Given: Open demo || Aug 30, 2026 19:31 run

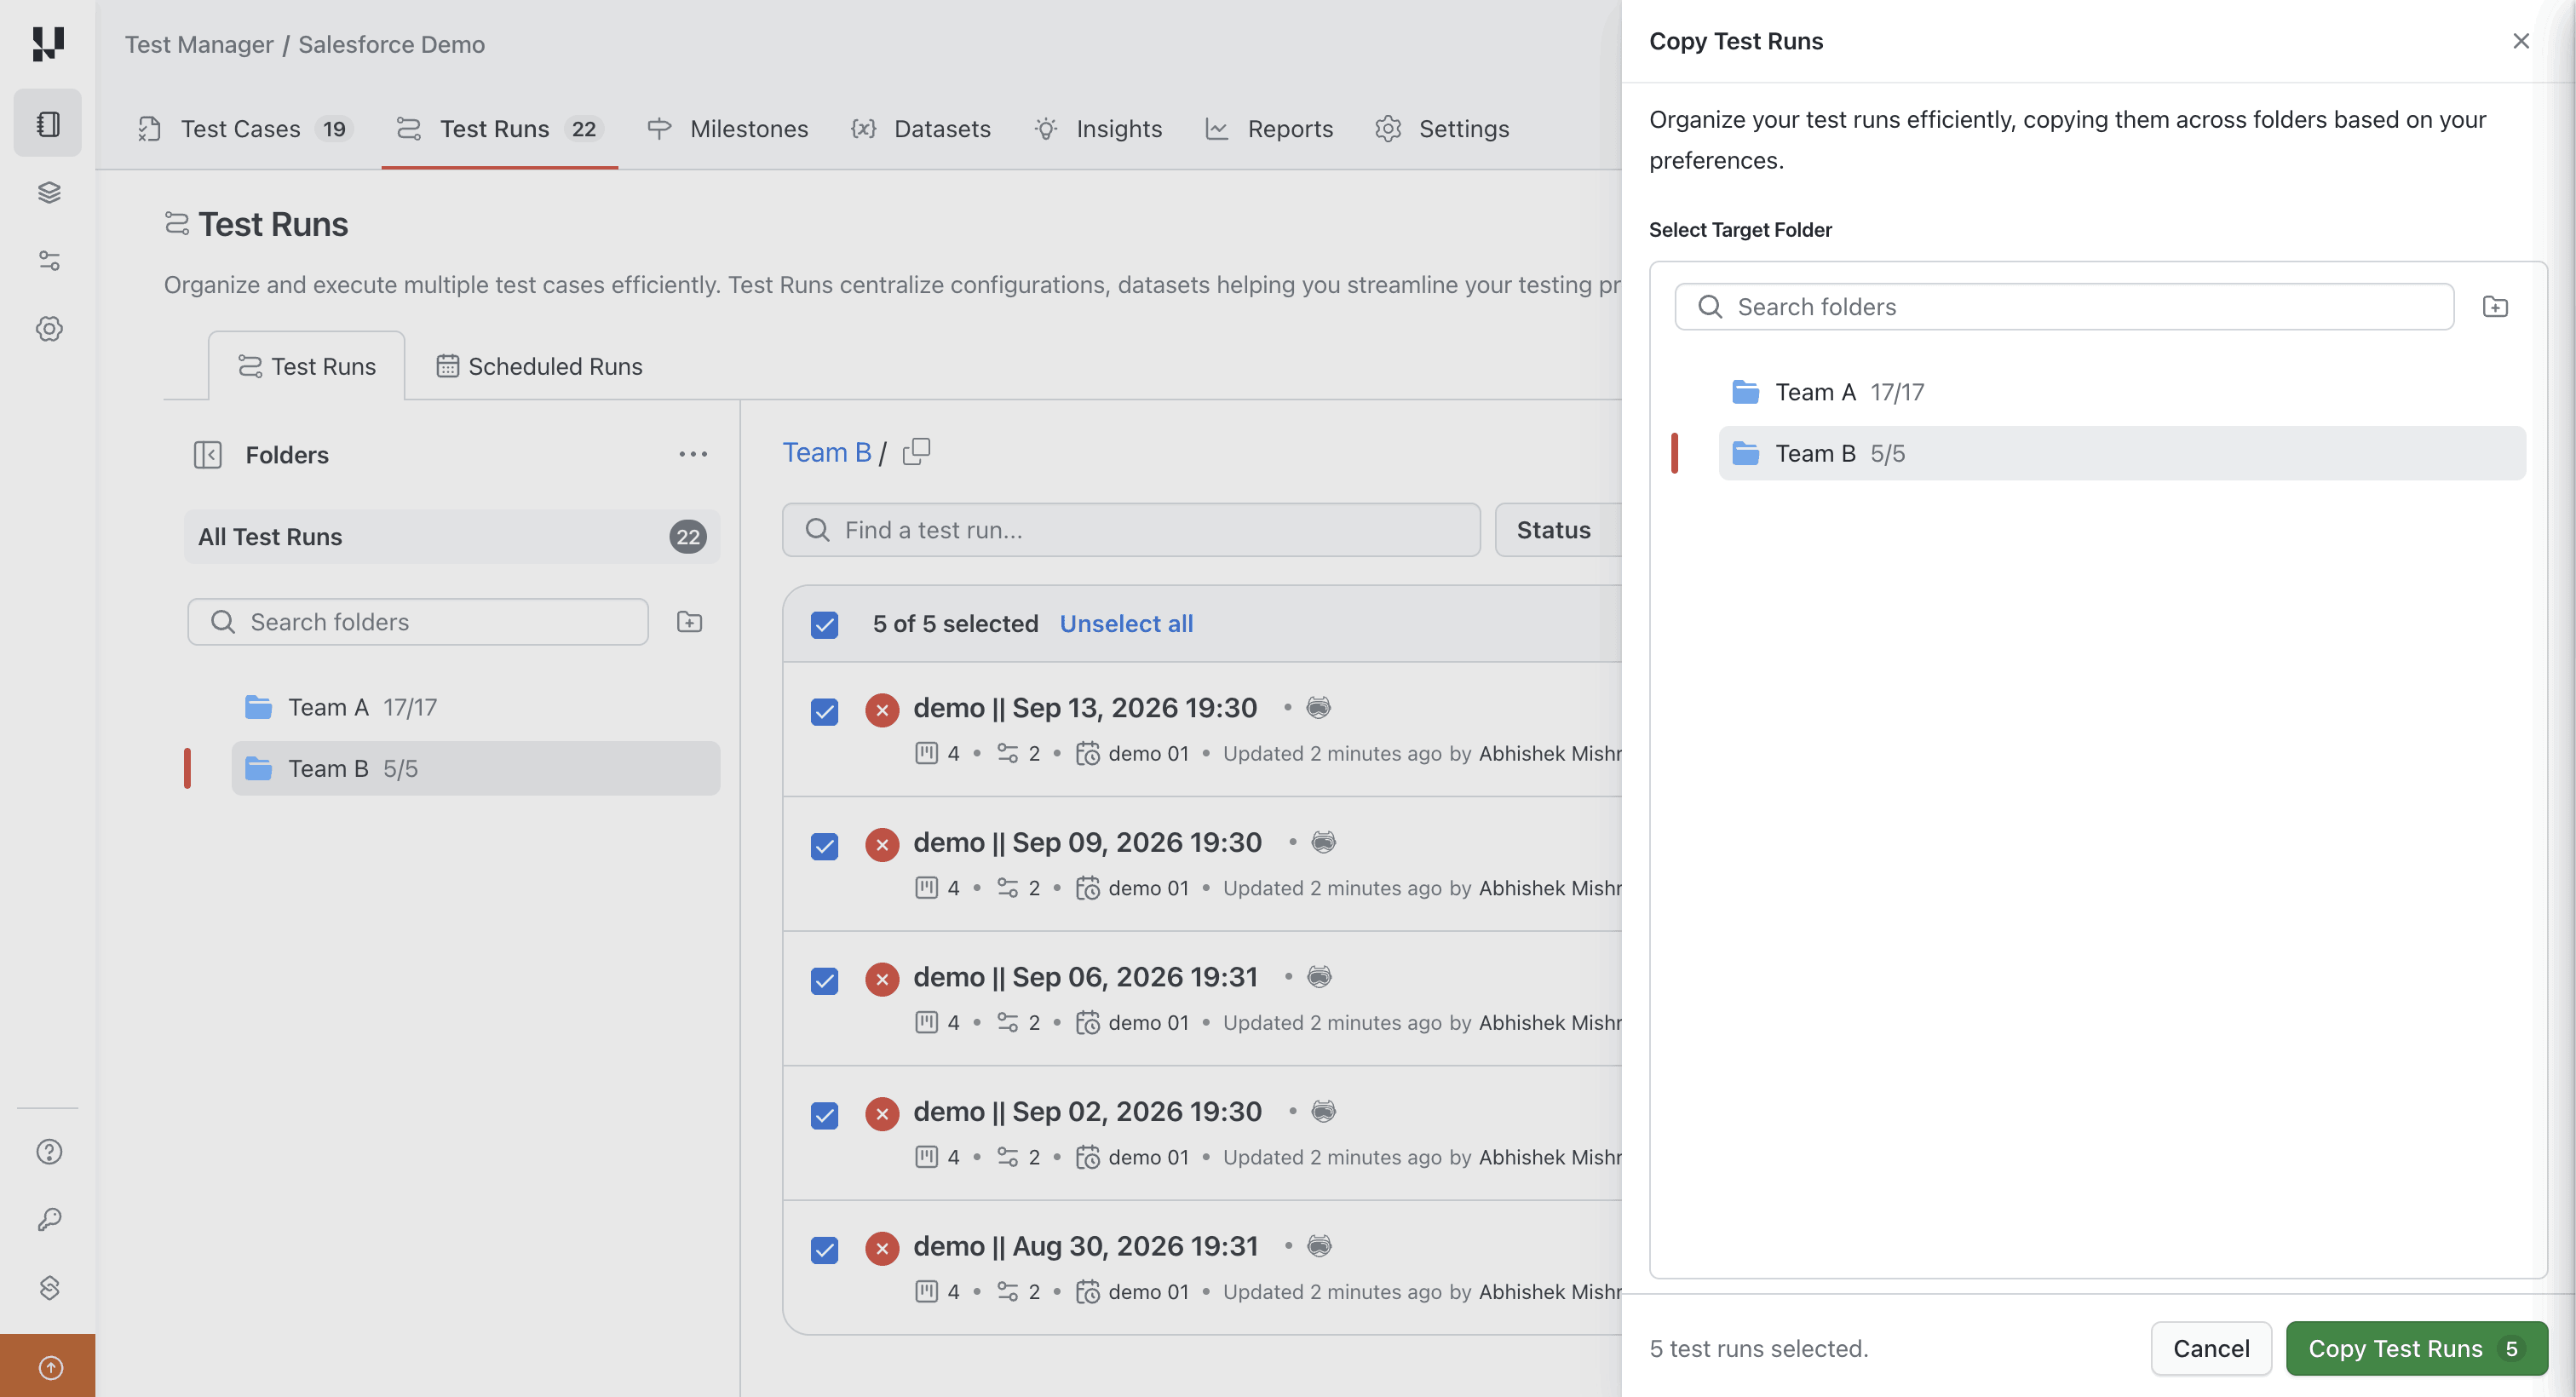Looking at the screenshot, I should (x=1085, y=1246).
